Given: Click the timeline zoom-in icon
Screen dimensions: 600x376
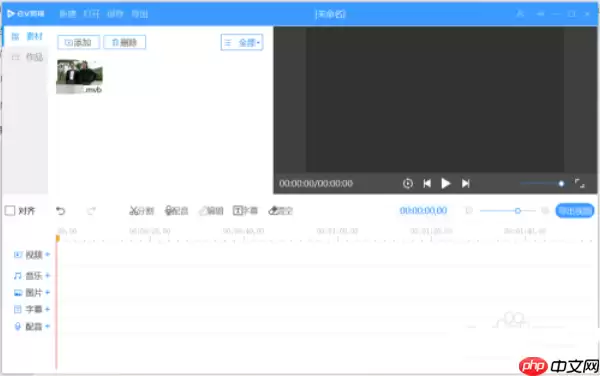Looking at the screenshot, I should pyautogui.click(x=545, y=211).
